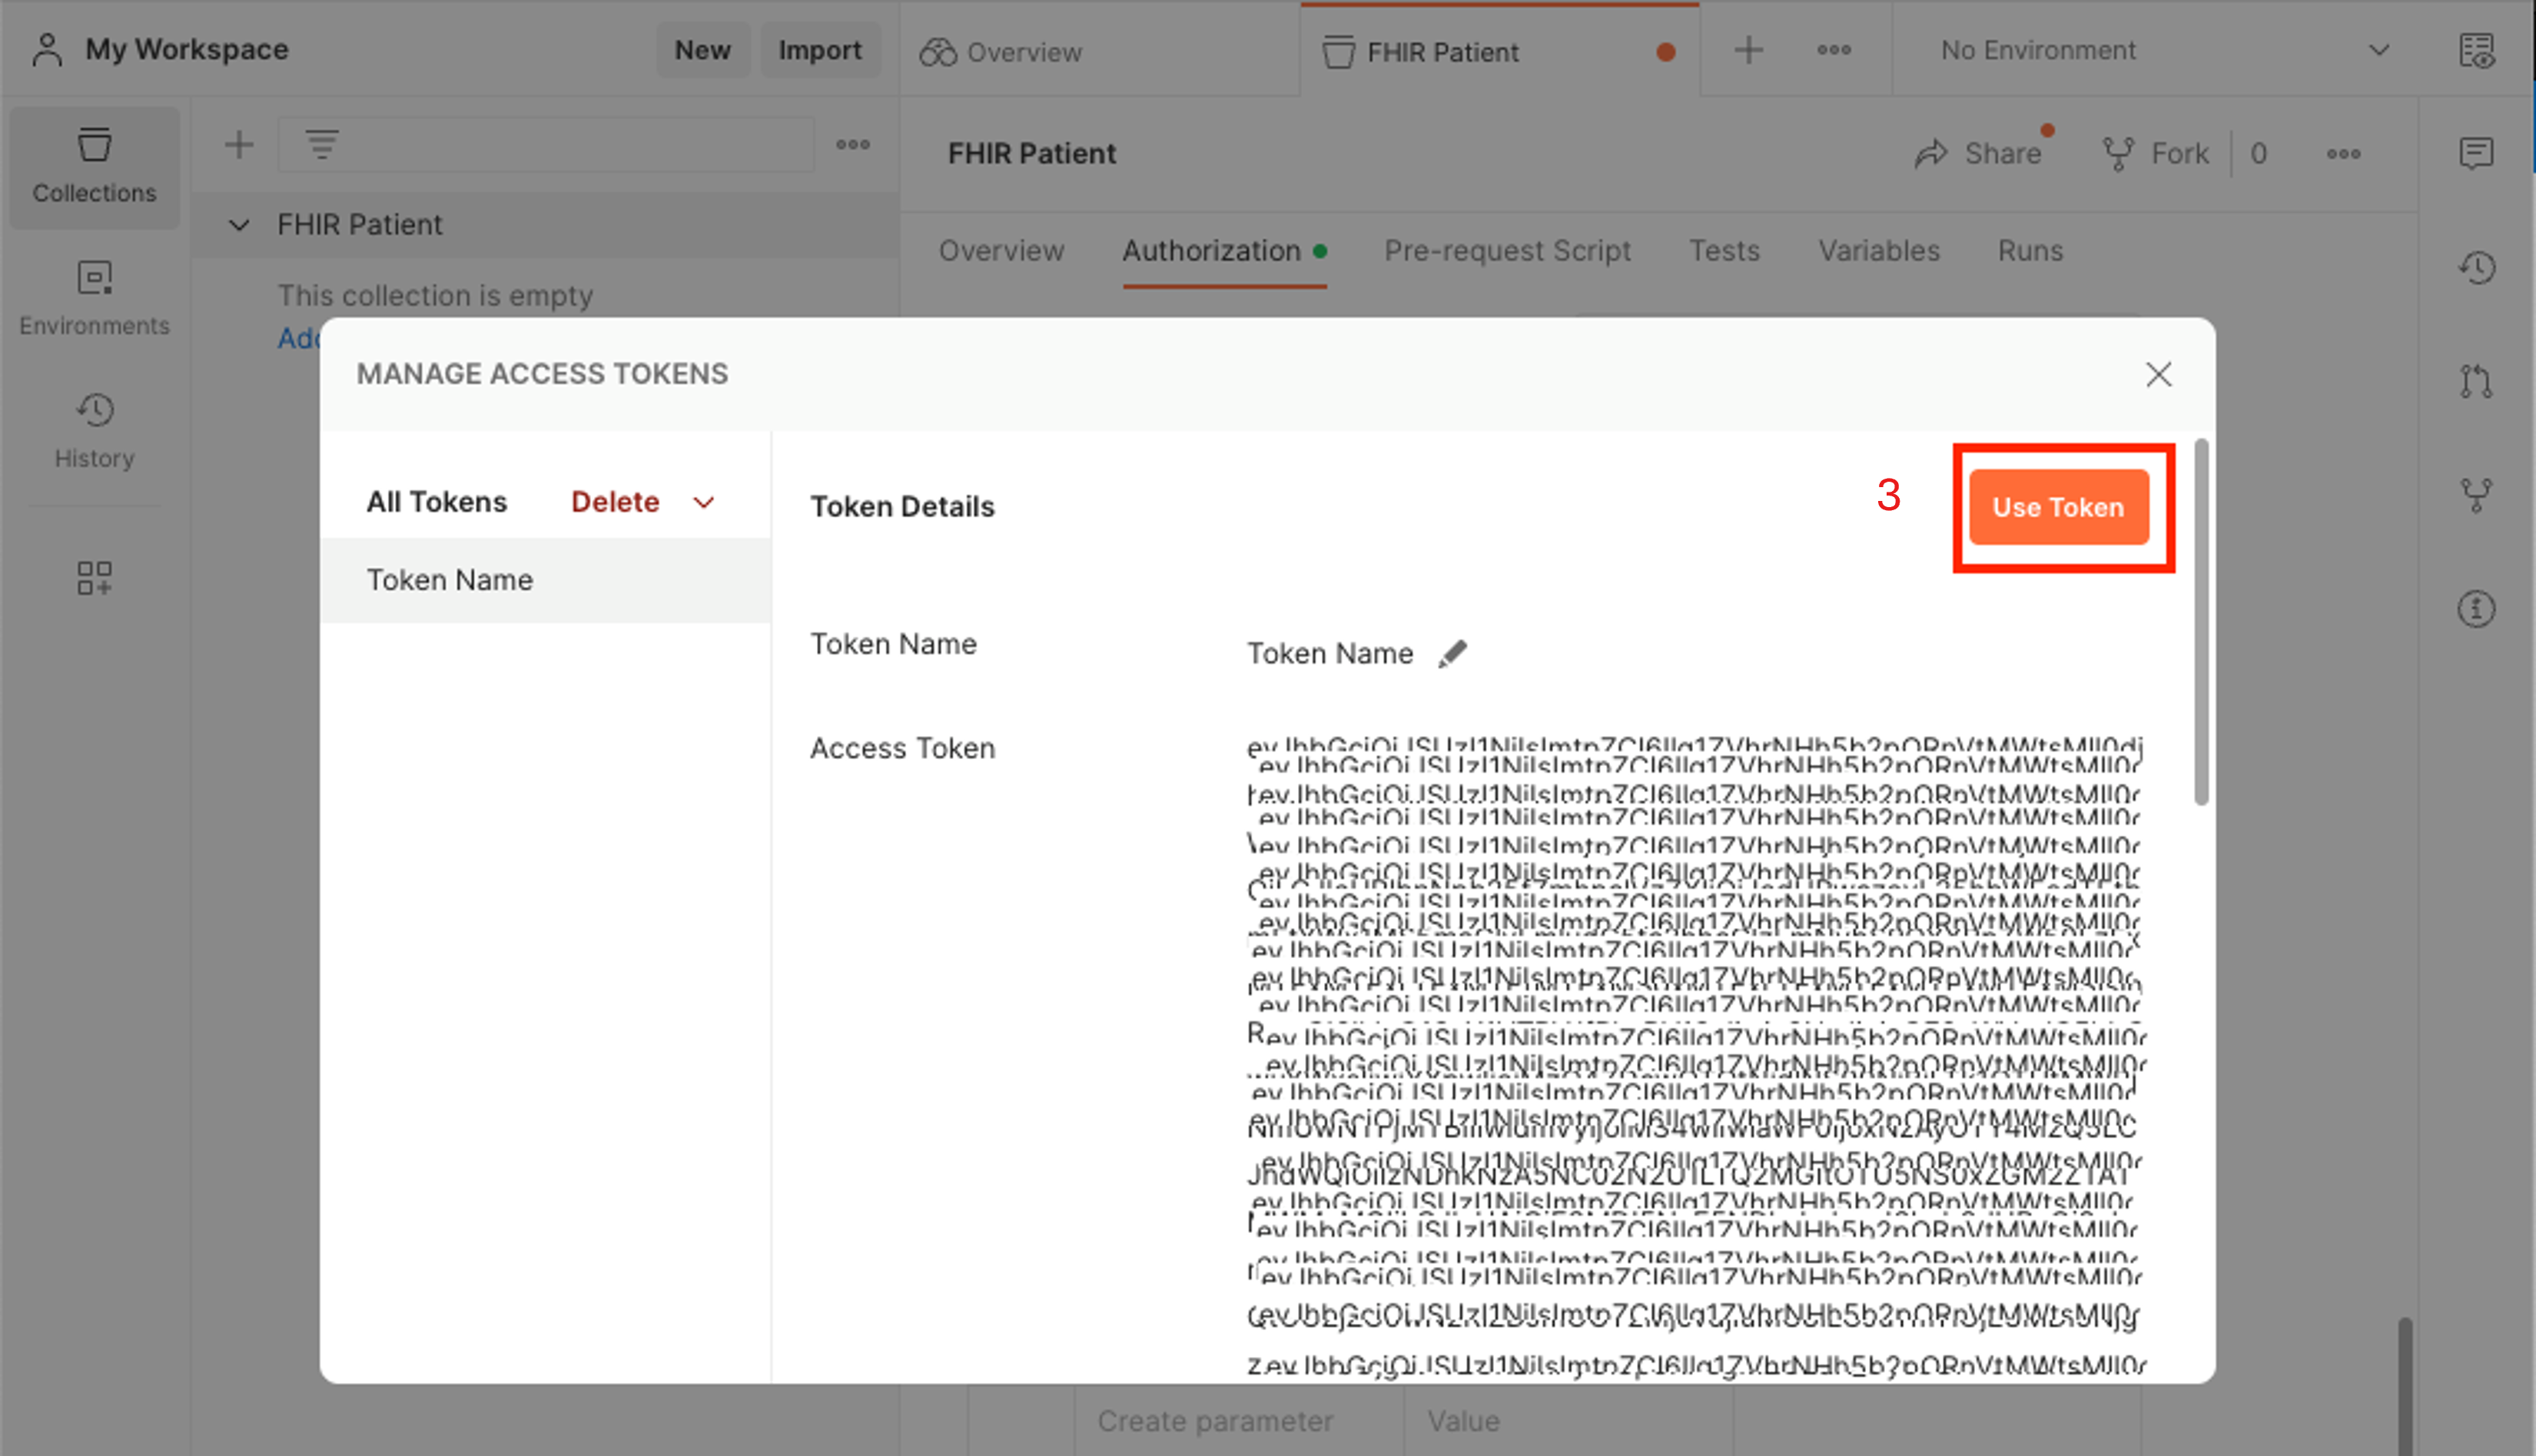
Task: Click the Import button
Action: click(x=819, y=49)
